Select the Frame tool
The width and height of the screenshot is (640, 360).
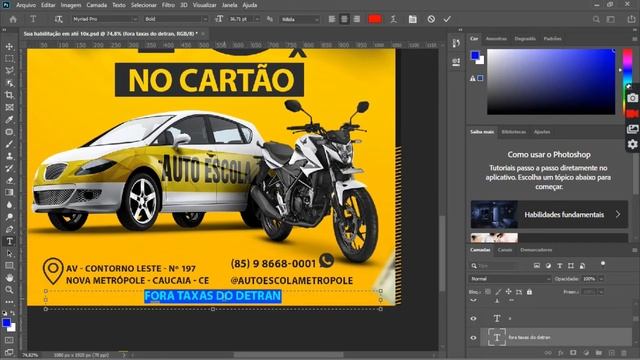click(x=9, y=107)
